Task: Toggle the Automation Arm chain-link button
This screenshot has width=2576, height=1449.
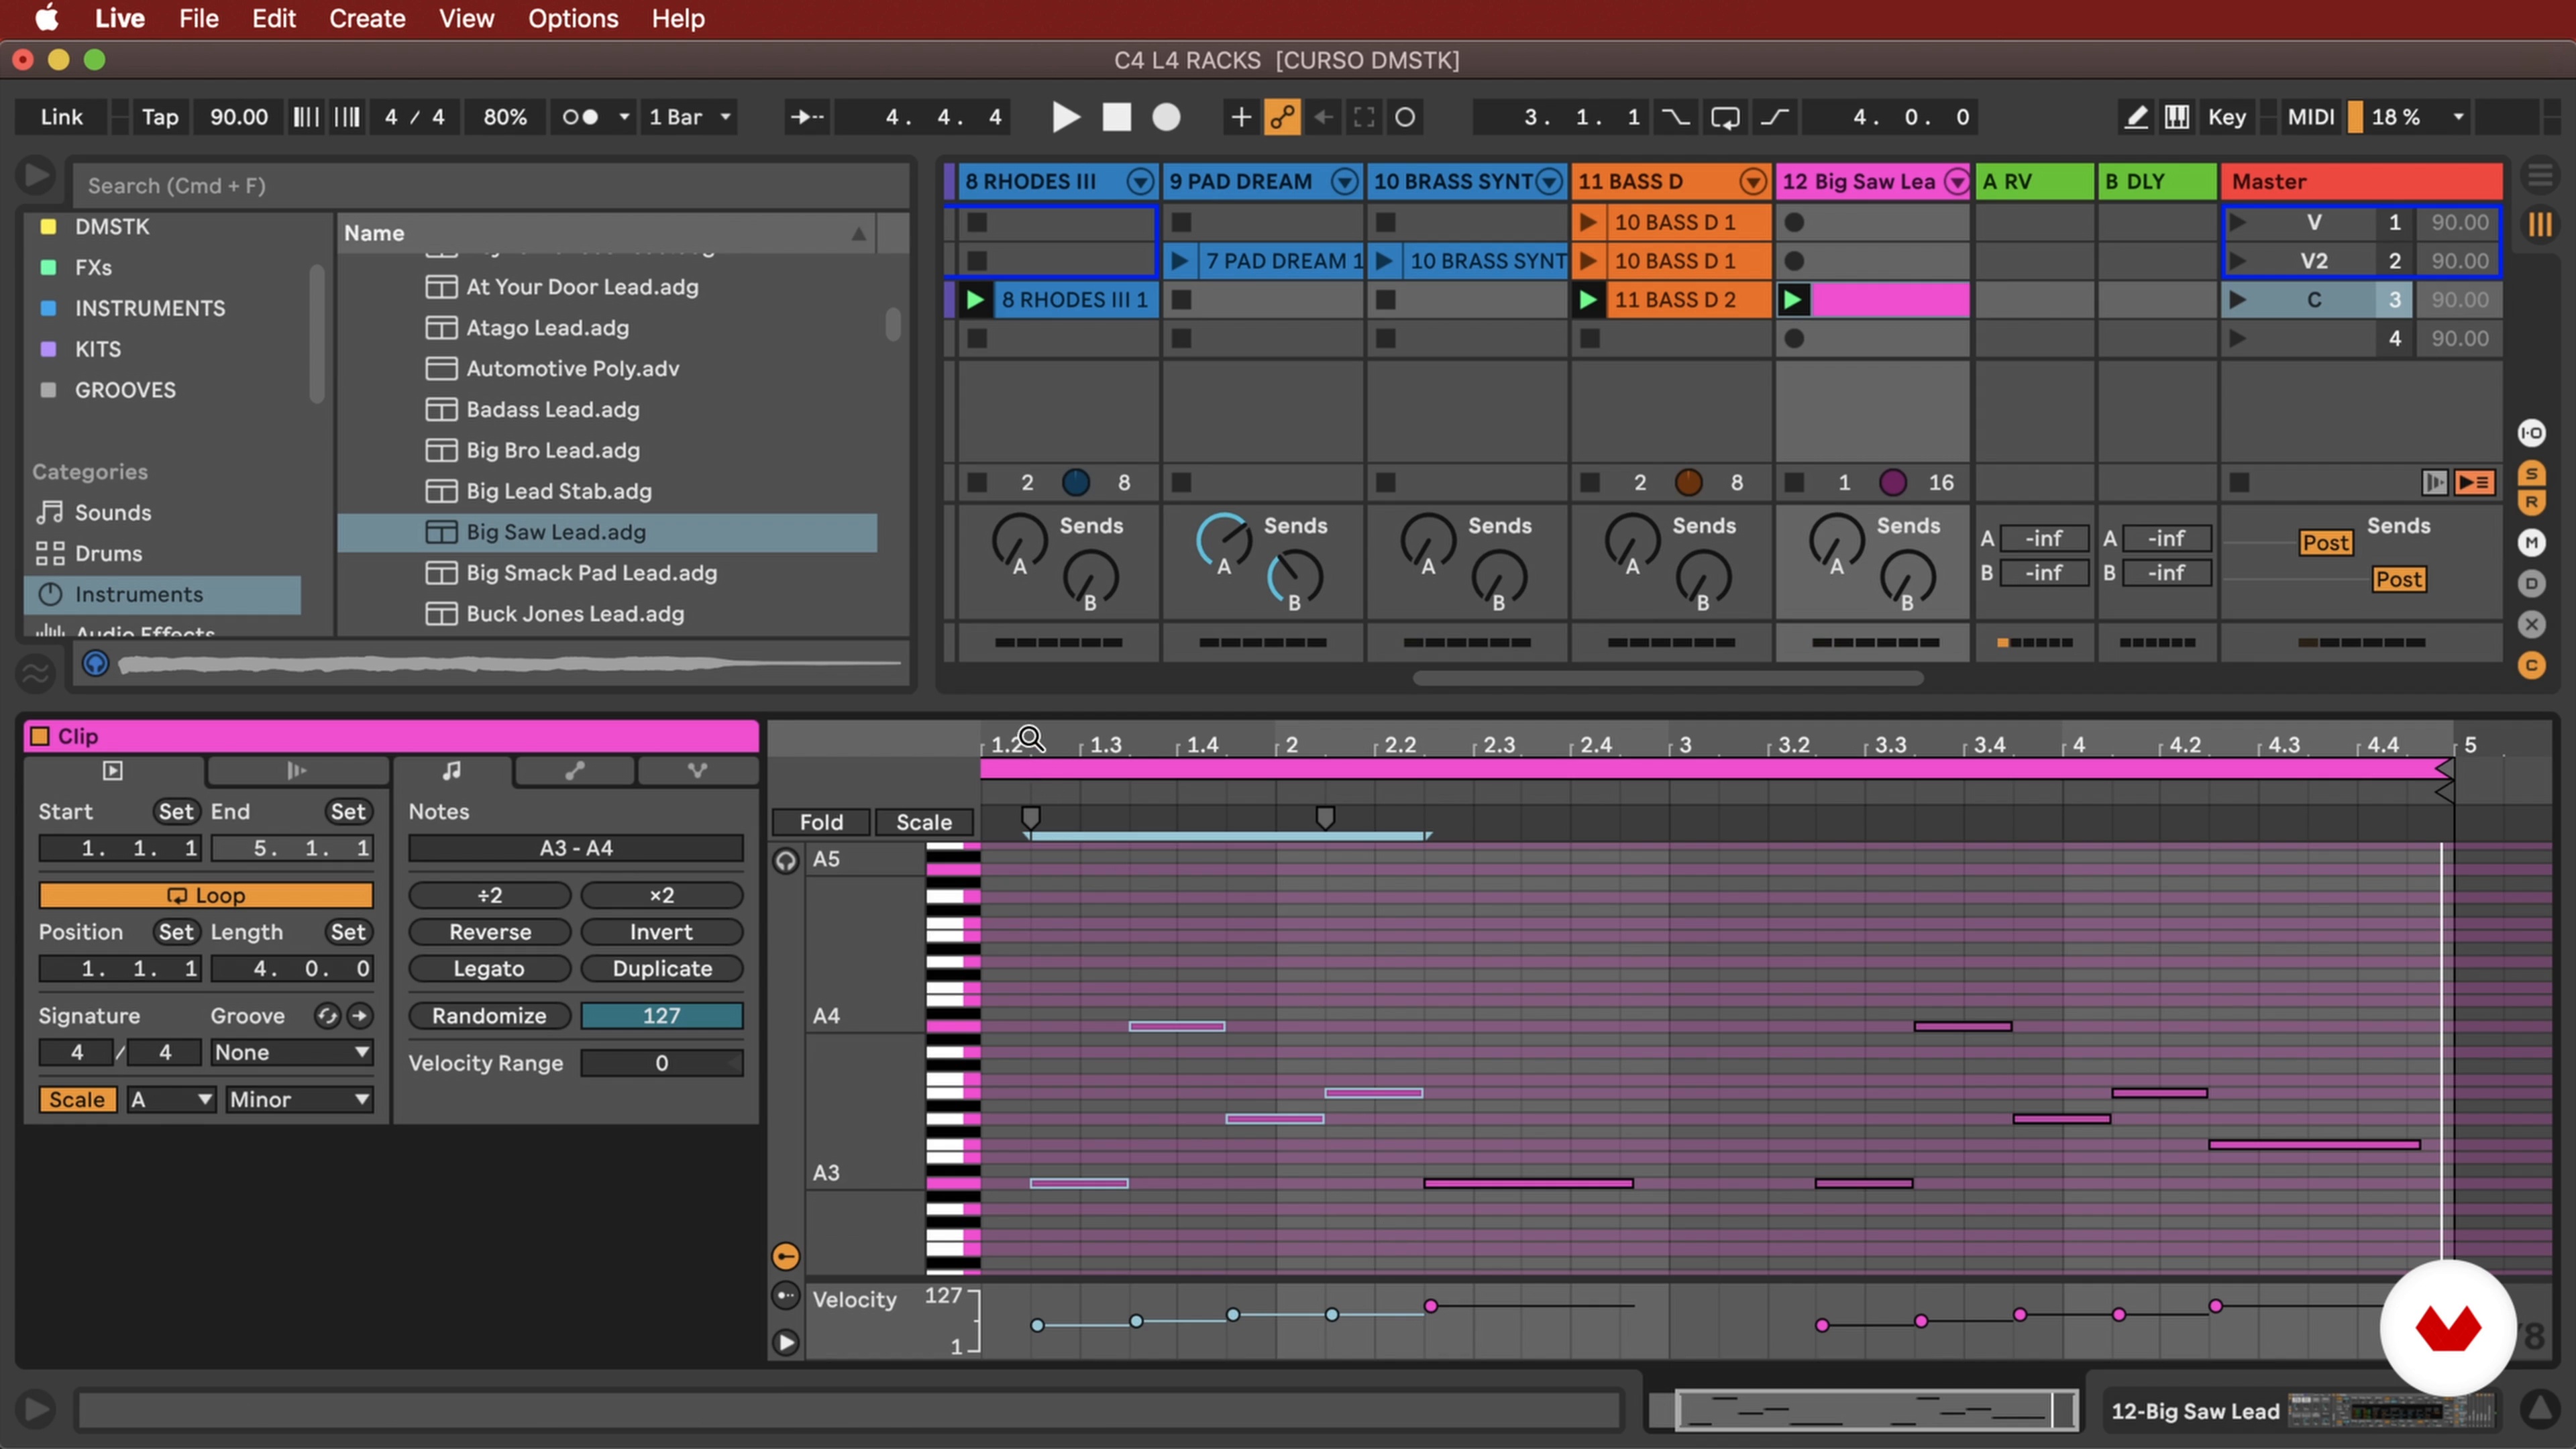Action: (x=1282, y=117)
